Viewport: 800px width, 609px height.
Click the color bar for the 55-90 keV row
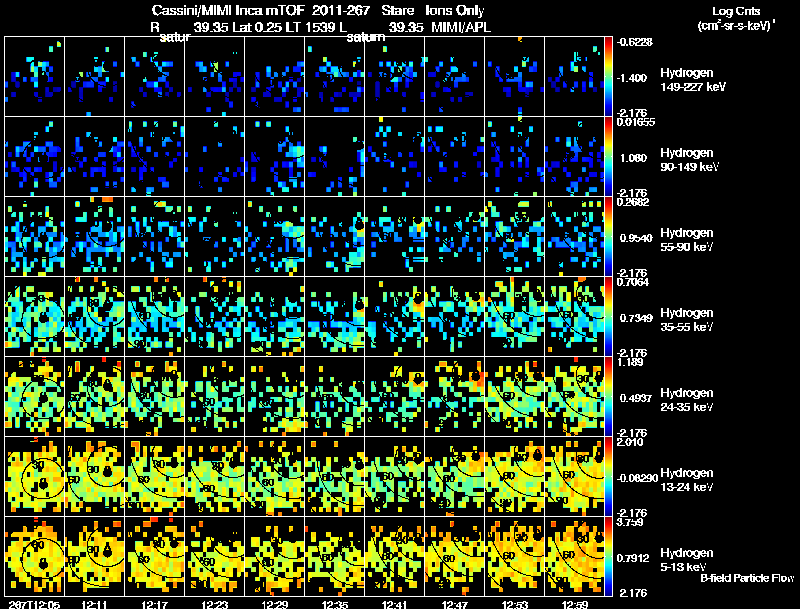[x=608, y=237]
